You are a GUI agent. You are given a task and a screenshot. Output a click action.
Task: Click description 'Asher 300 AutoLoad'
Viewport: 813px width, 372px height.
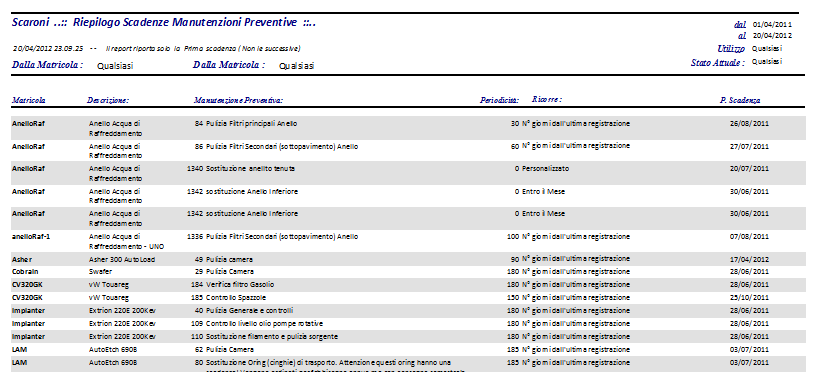point(122,259)
